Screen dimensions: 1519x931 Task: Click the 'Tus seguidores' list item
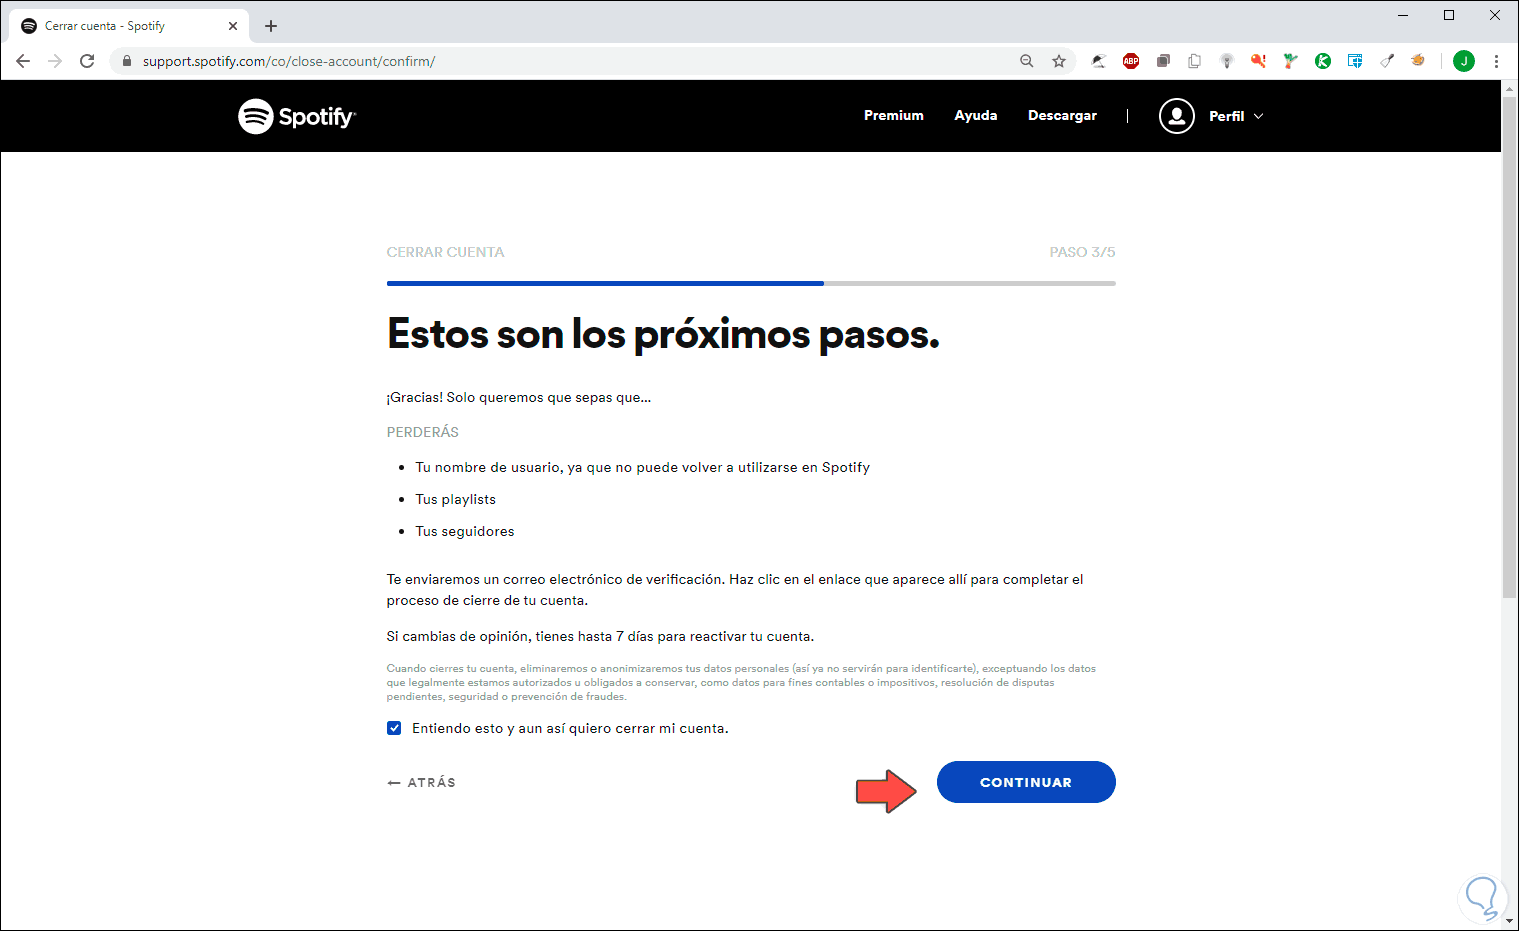click(x=465, y=531)
